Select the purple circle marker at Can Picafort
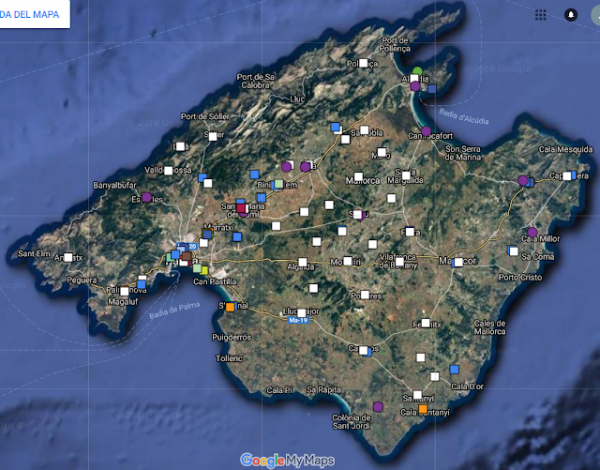Viewport: 600px width, 470px height. 426,132
